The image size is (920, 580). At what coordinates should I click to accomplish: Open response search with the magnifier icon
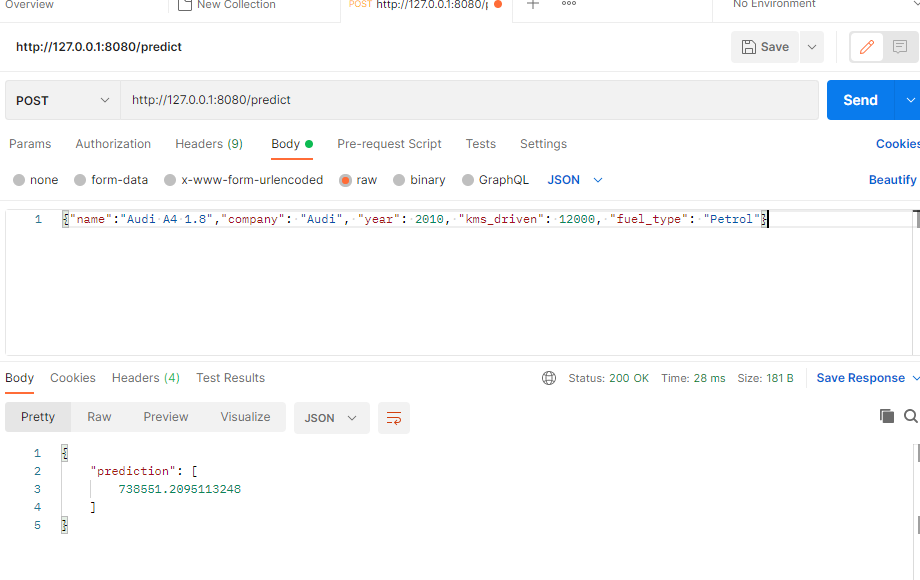click(x=912, y=417)
